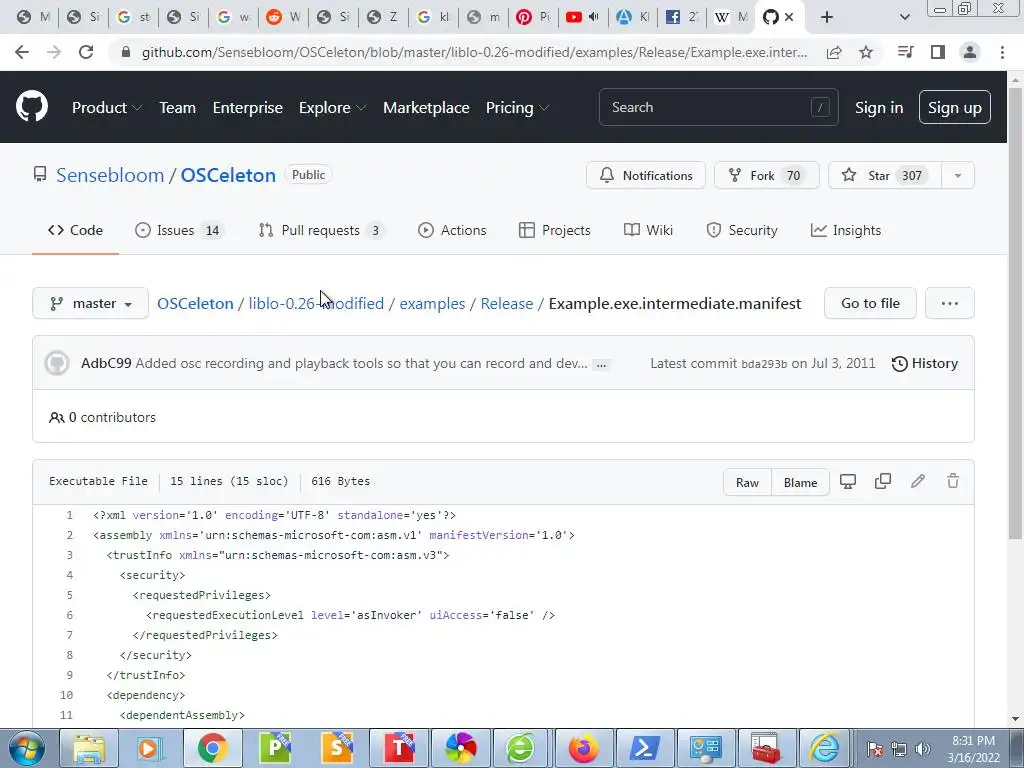Click the browser address bar URL
This screenshot has height=768, width=1024.
pos(474,52)
